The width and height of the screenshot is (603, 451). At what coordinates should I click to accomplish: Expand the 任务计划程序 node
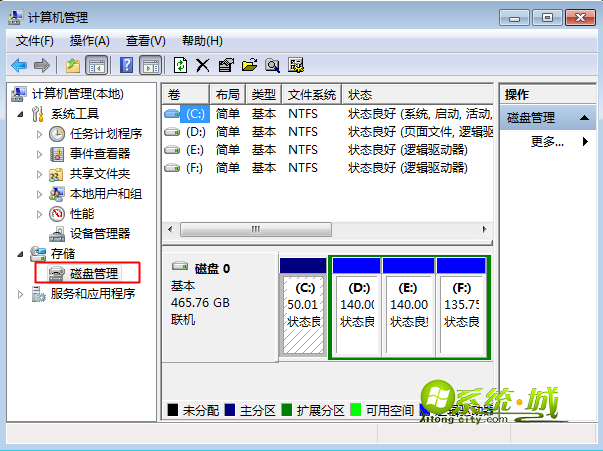39,134
